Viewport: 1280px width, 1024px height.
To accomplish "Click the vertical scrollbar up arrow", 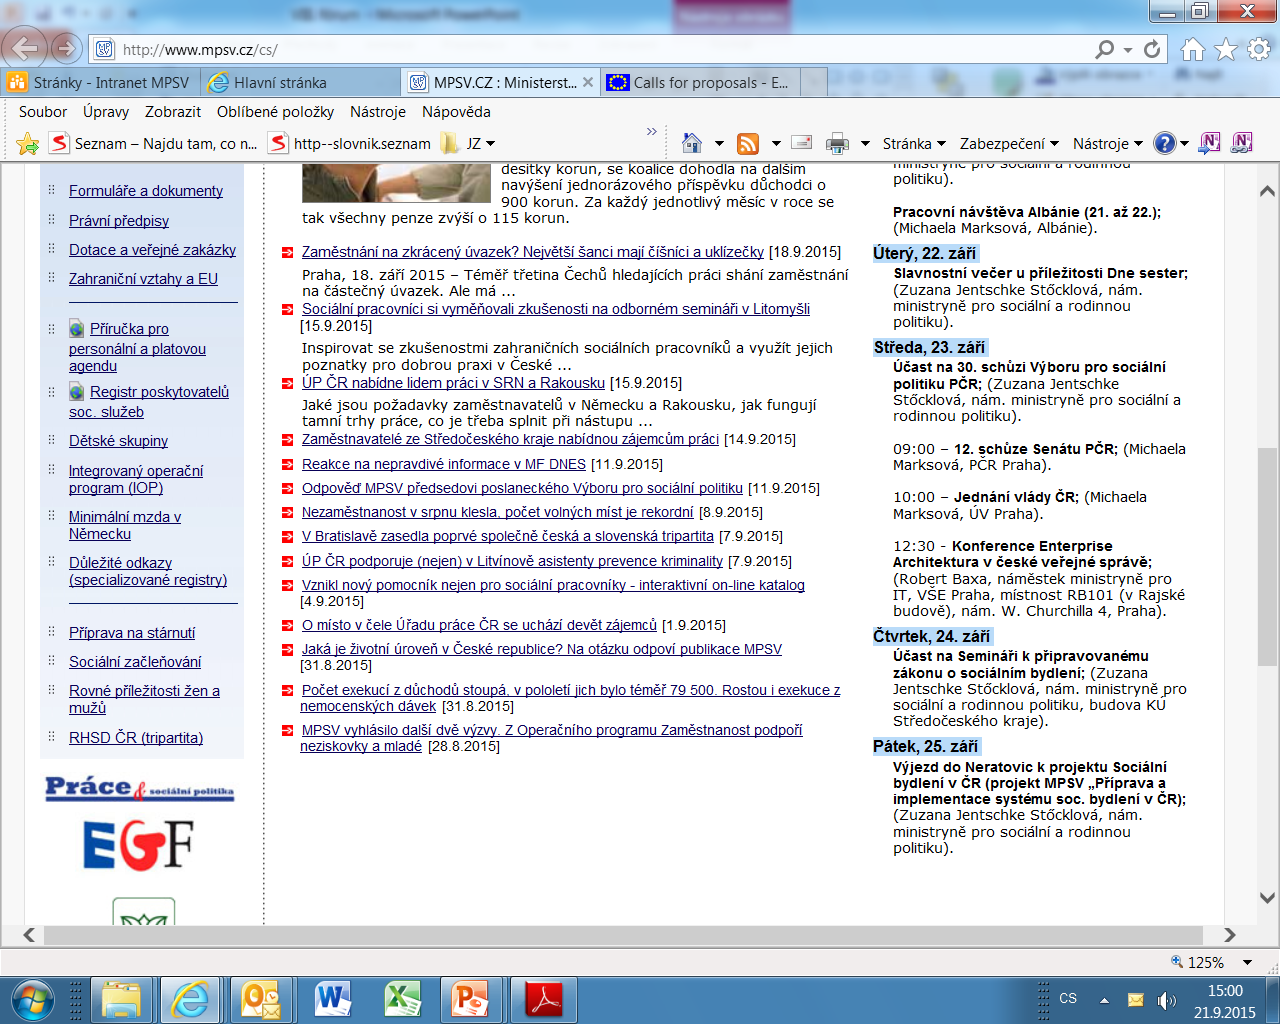I will [1267, 191].
